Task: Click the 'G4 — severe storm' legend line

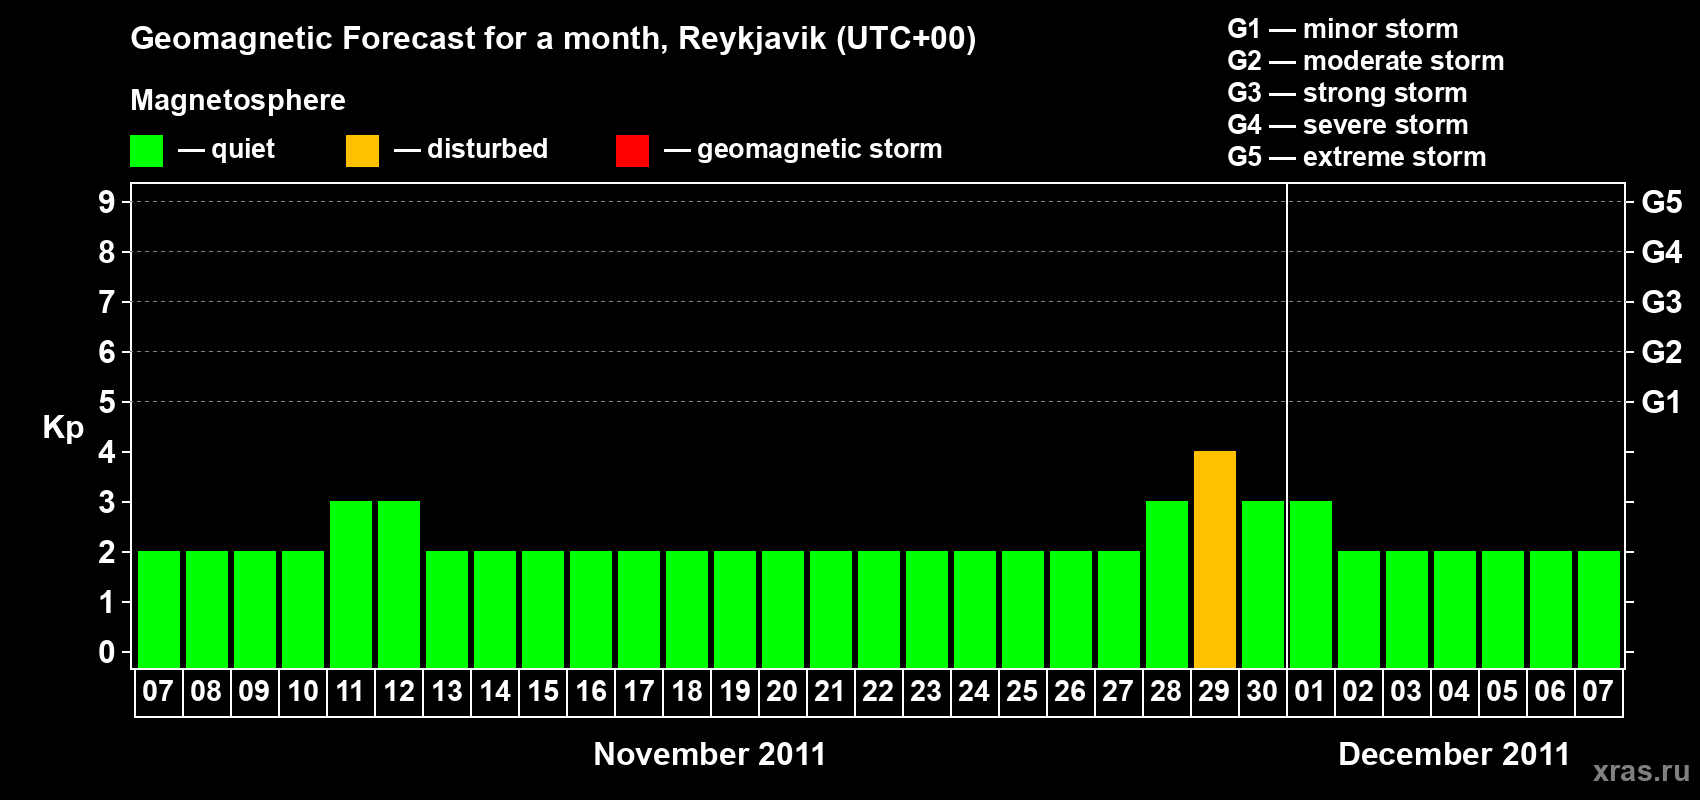Action: point(1348,125)
